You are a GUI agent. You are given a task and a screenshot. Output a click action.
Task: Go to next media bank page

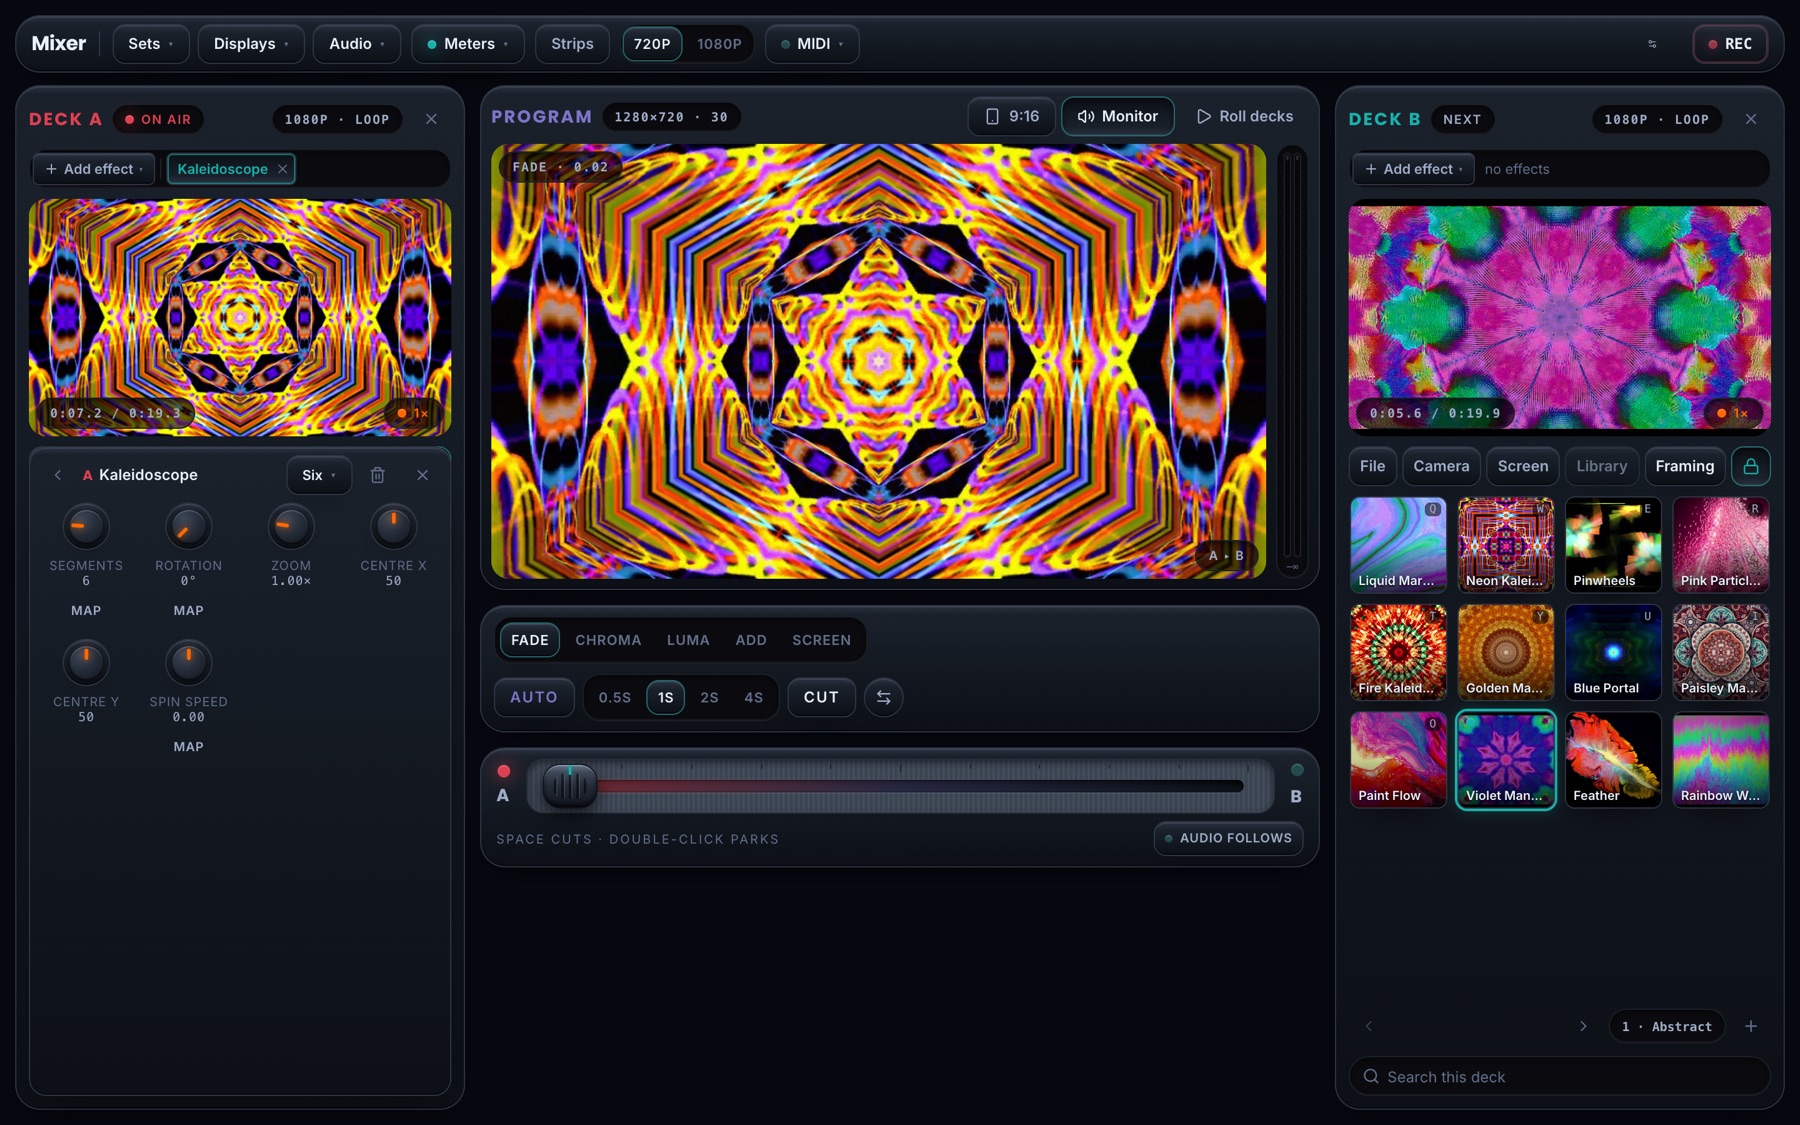click(x=1583, y=1026)
